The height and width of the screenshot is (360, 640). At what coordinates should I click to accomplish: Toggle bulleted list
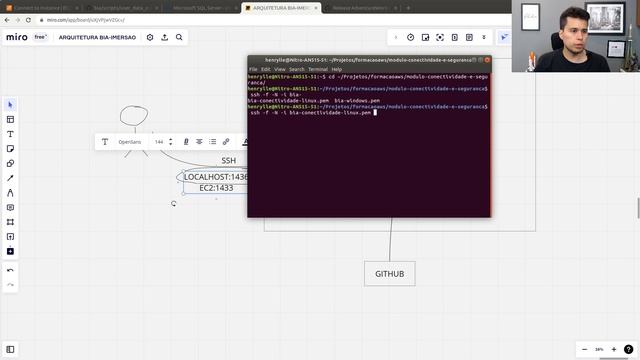click(x=213, y=142)
